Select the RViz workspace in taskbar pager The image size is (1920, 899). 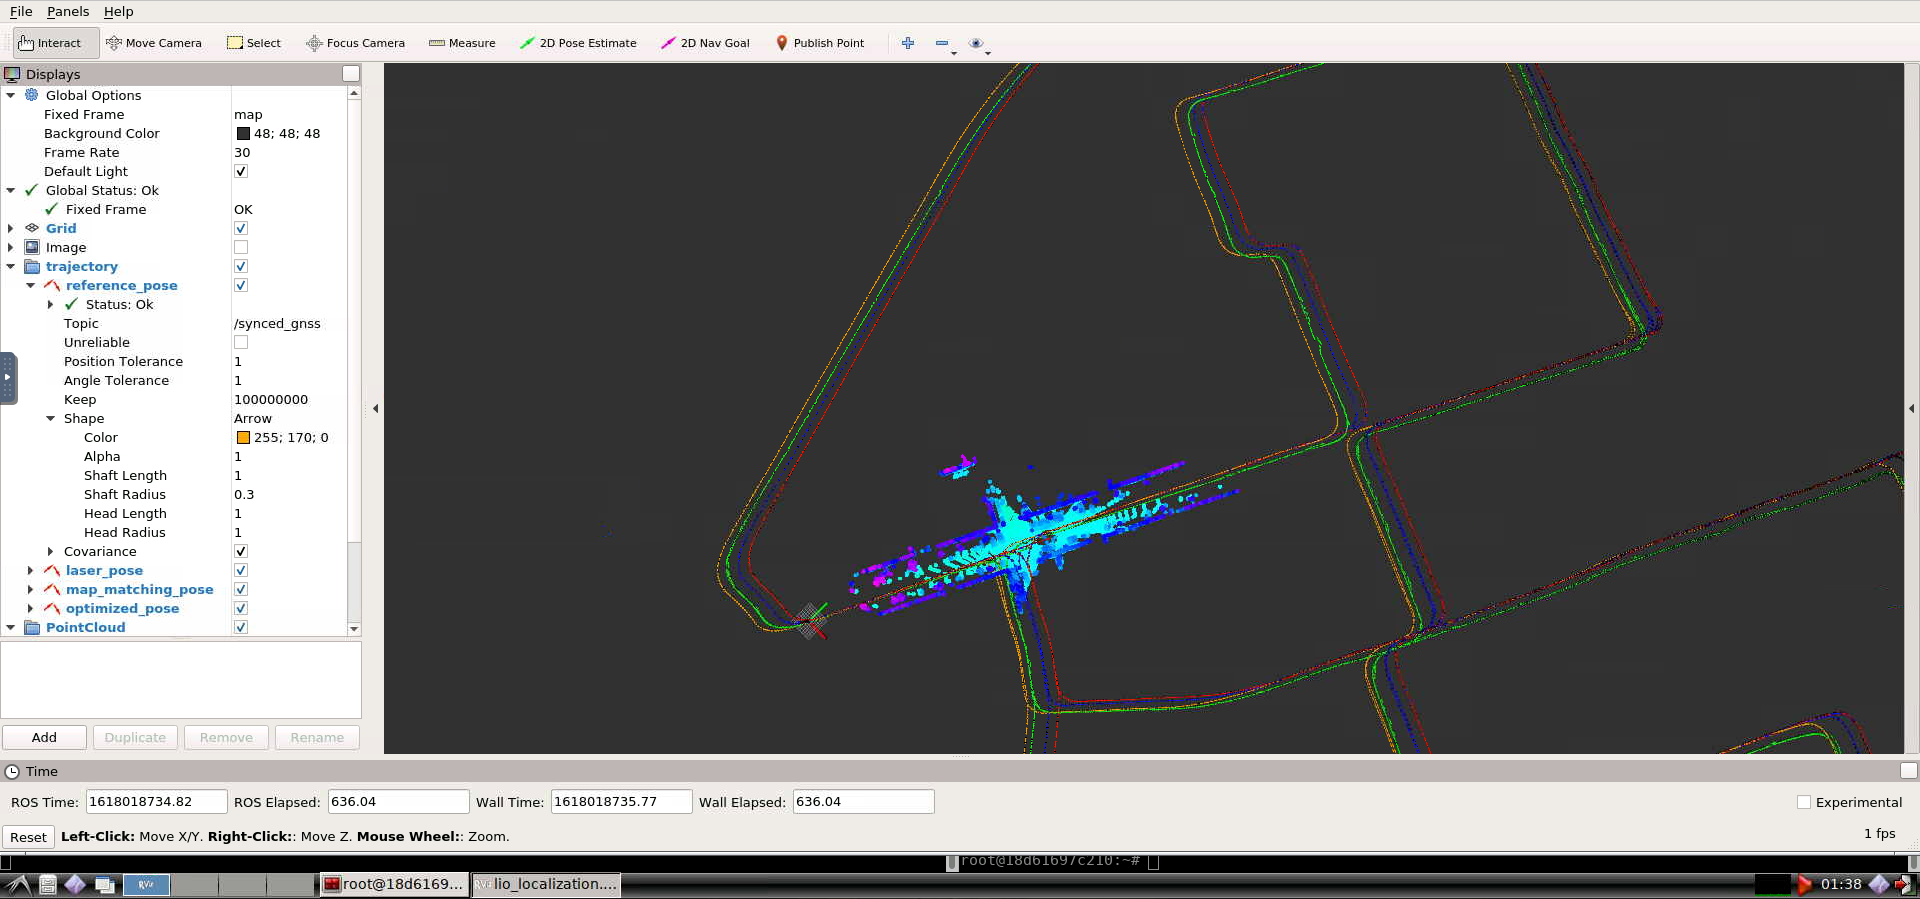pos(146,884)
